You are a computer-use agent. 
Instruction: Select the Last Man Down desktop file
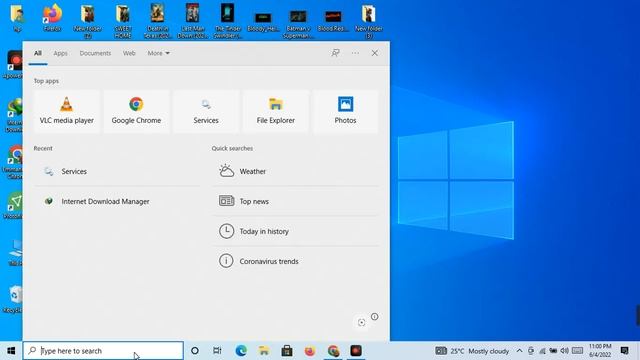(193, 21)
